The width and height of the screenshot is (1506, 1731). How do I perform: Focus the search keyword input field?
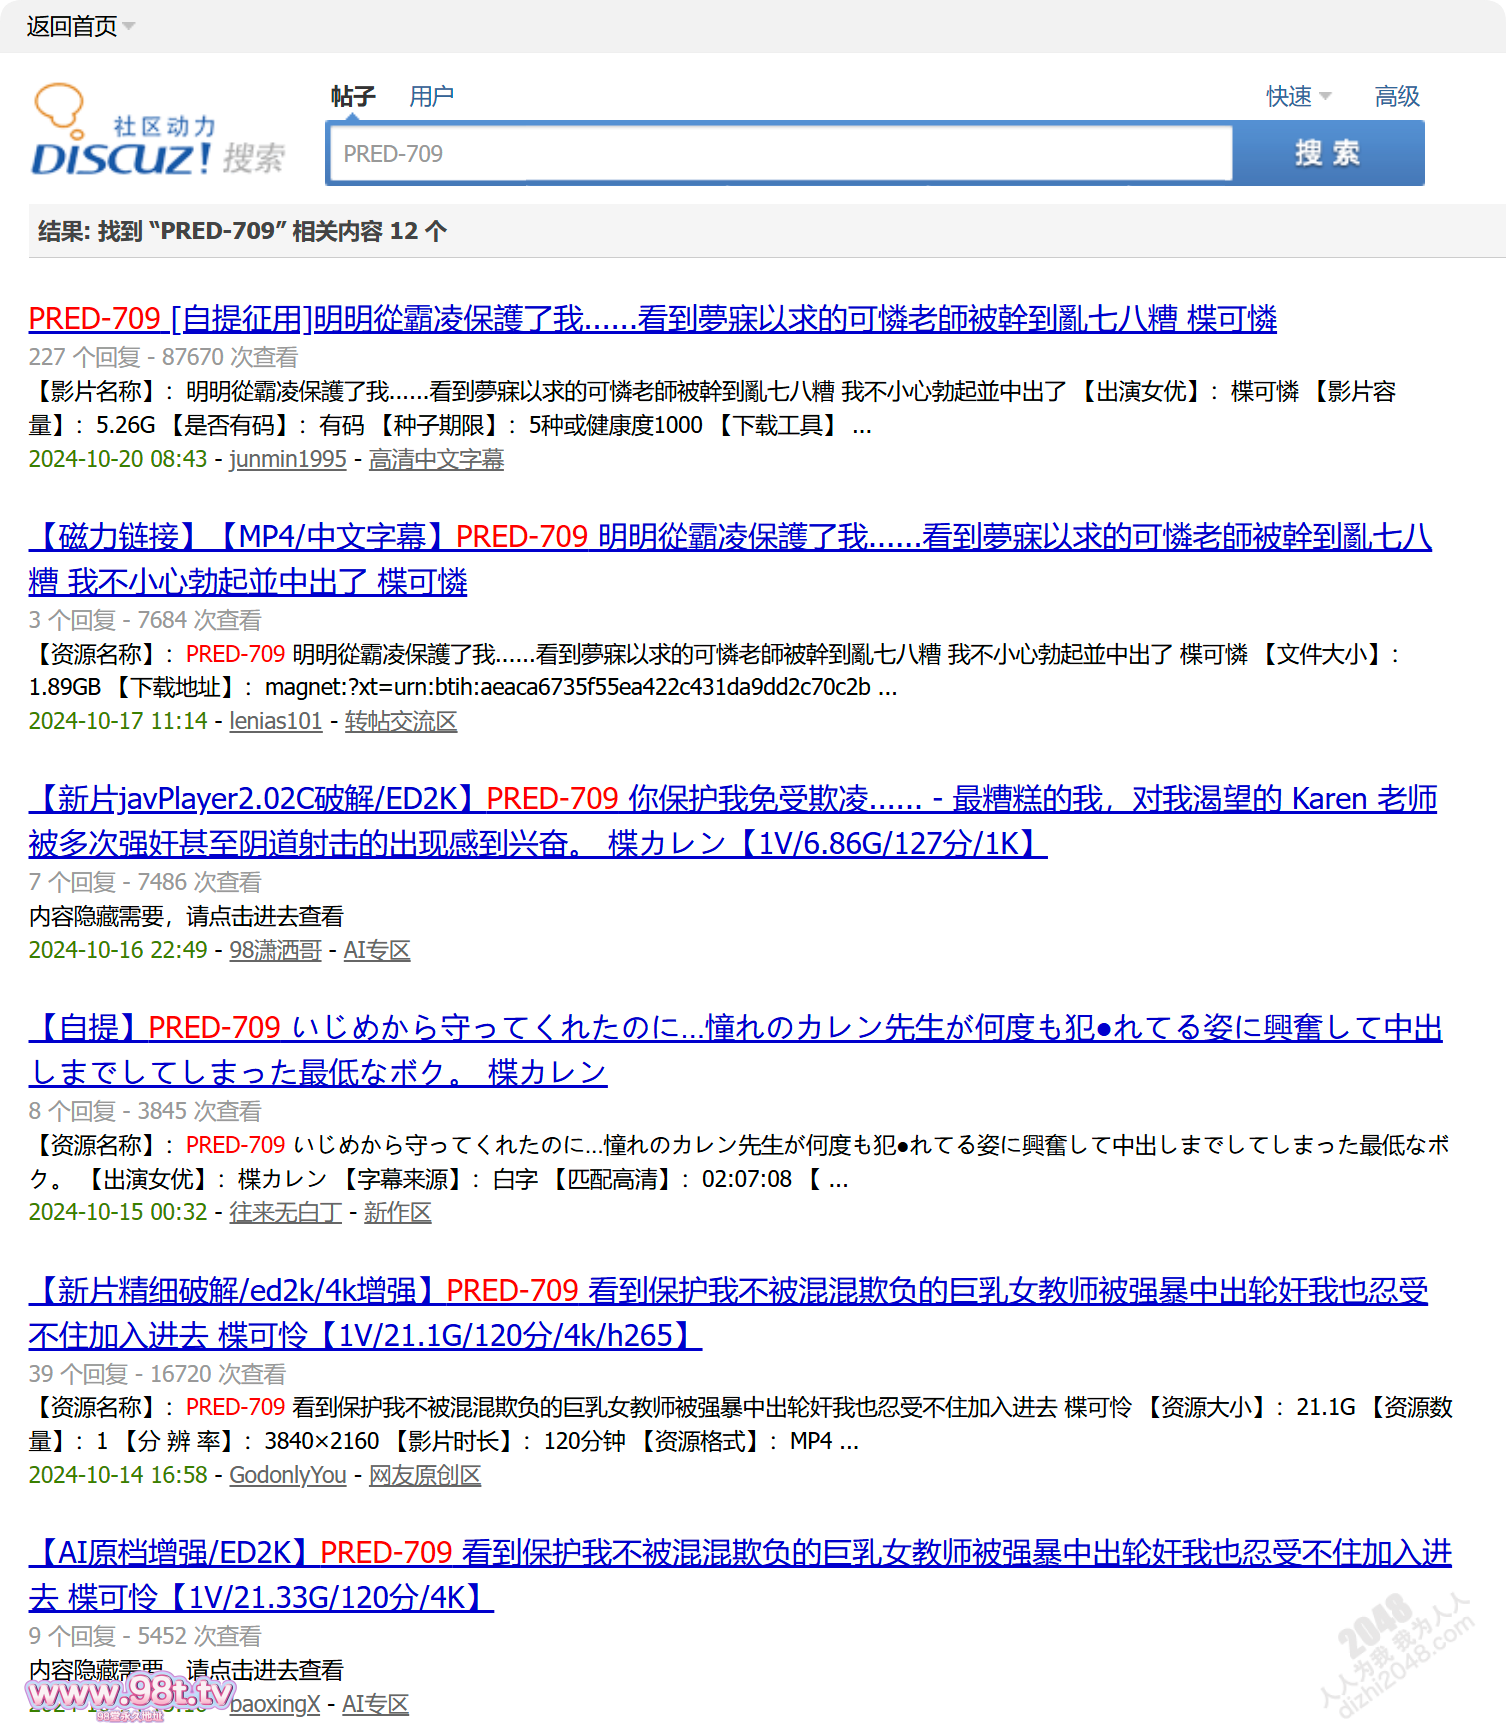click(780, 154)
